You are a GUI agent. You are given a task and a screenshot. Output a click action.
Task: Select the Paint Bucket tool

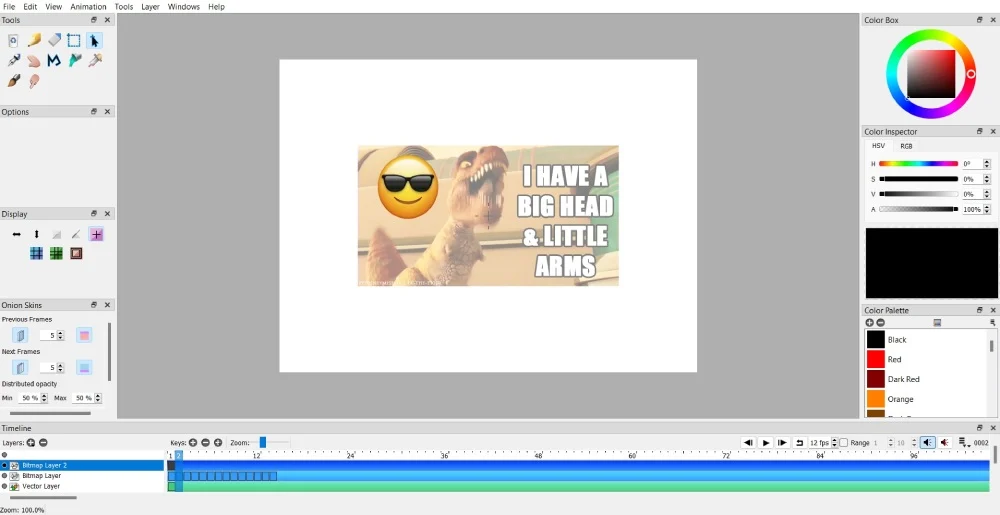[x=75, y=61]
